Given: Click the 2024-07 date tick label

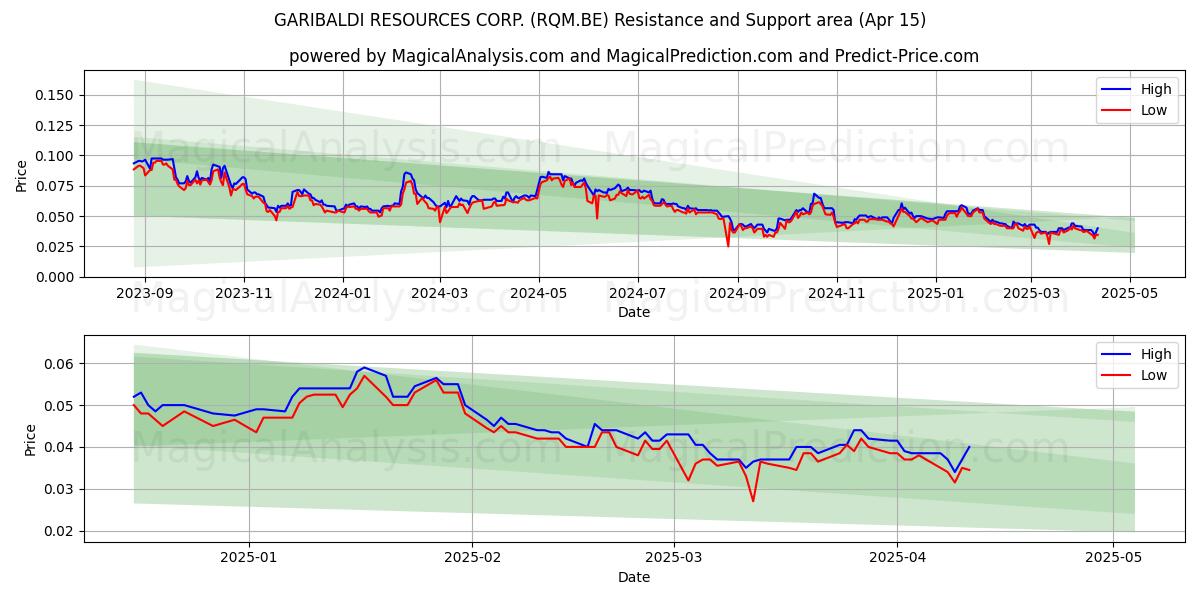Looking at the screenshot, I should click(x=638, y=293).
